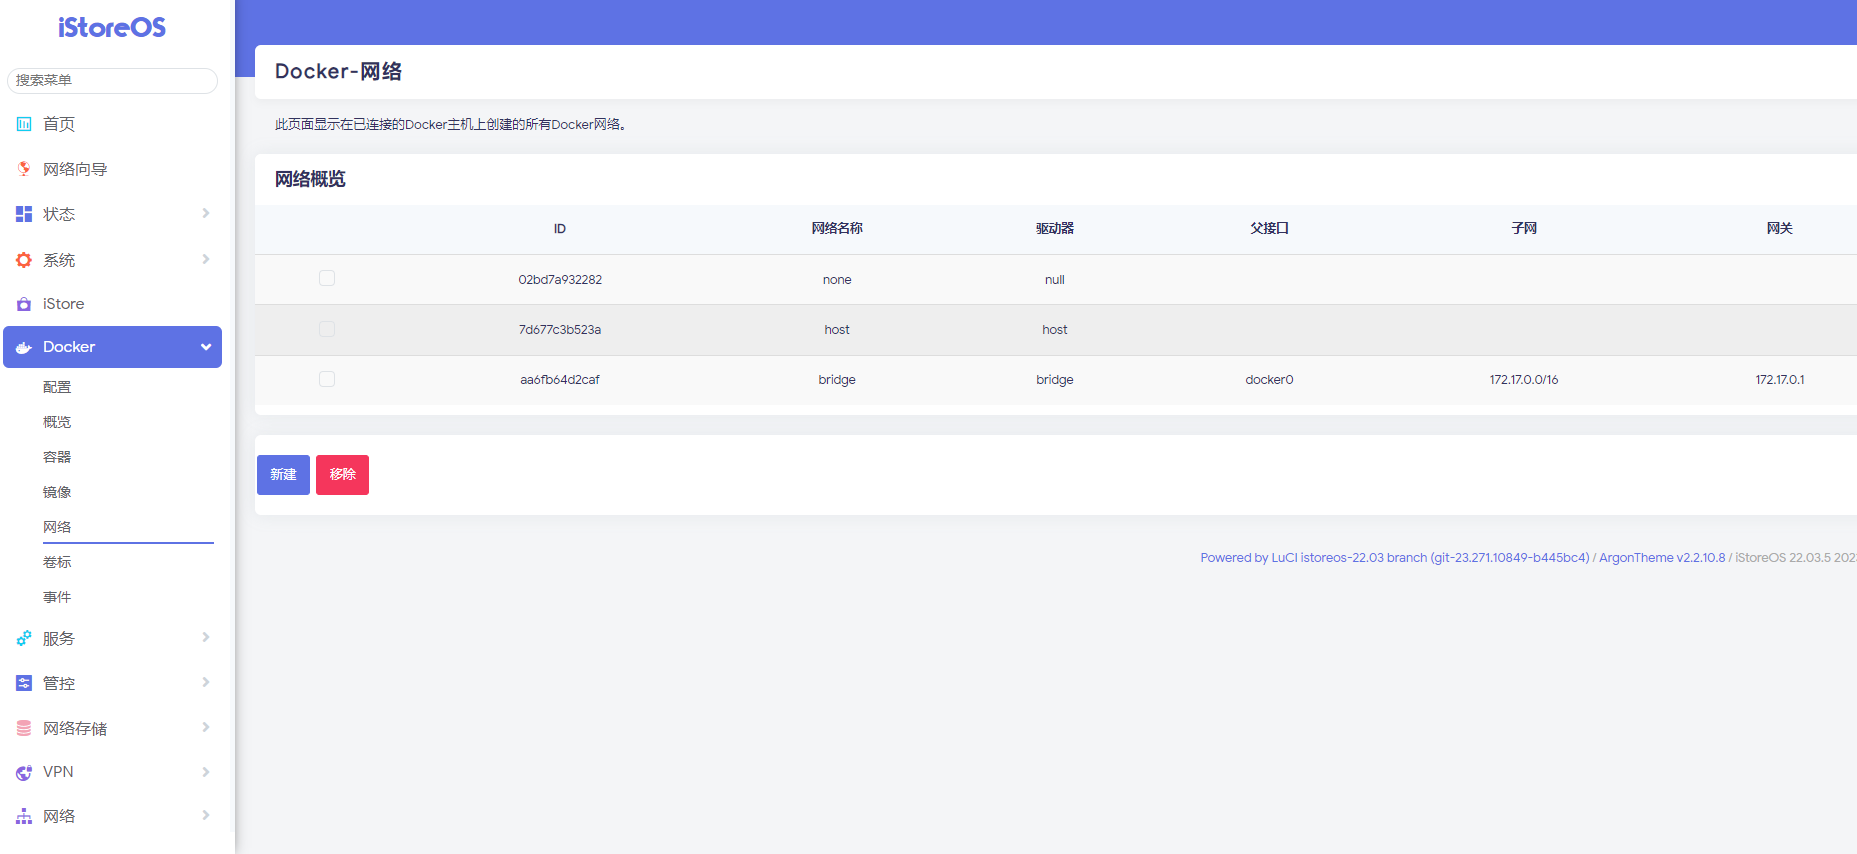
Task: Click the VPN globe icon
Action: [24, 772]
